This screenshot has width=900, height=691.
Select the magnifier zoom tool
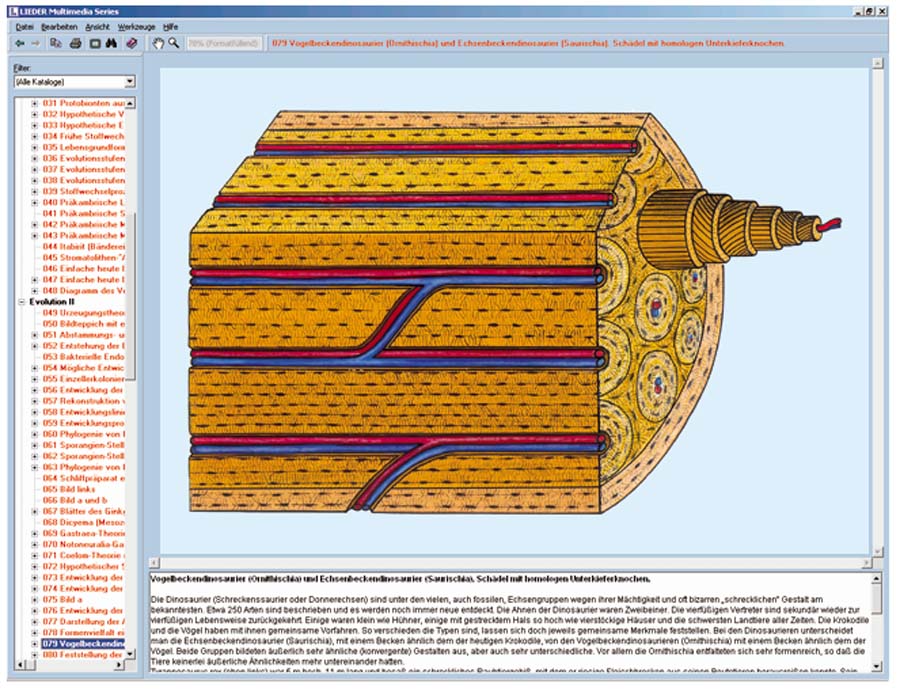coord(174,44)
